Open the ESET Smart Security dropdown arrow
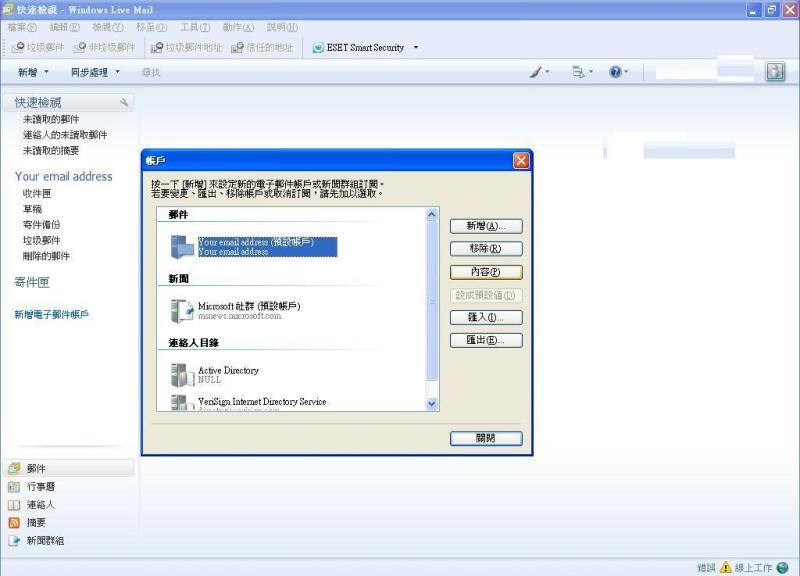This screenshot has width=800, height=576. (x=416, y=47)
